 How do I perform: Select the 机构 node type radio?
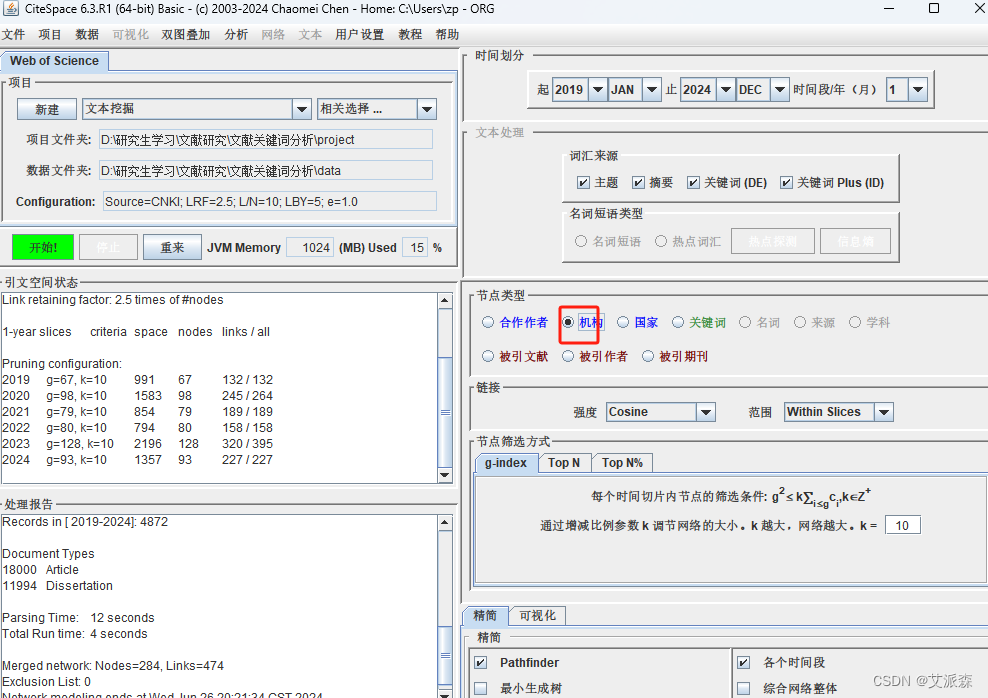(568, 323)
